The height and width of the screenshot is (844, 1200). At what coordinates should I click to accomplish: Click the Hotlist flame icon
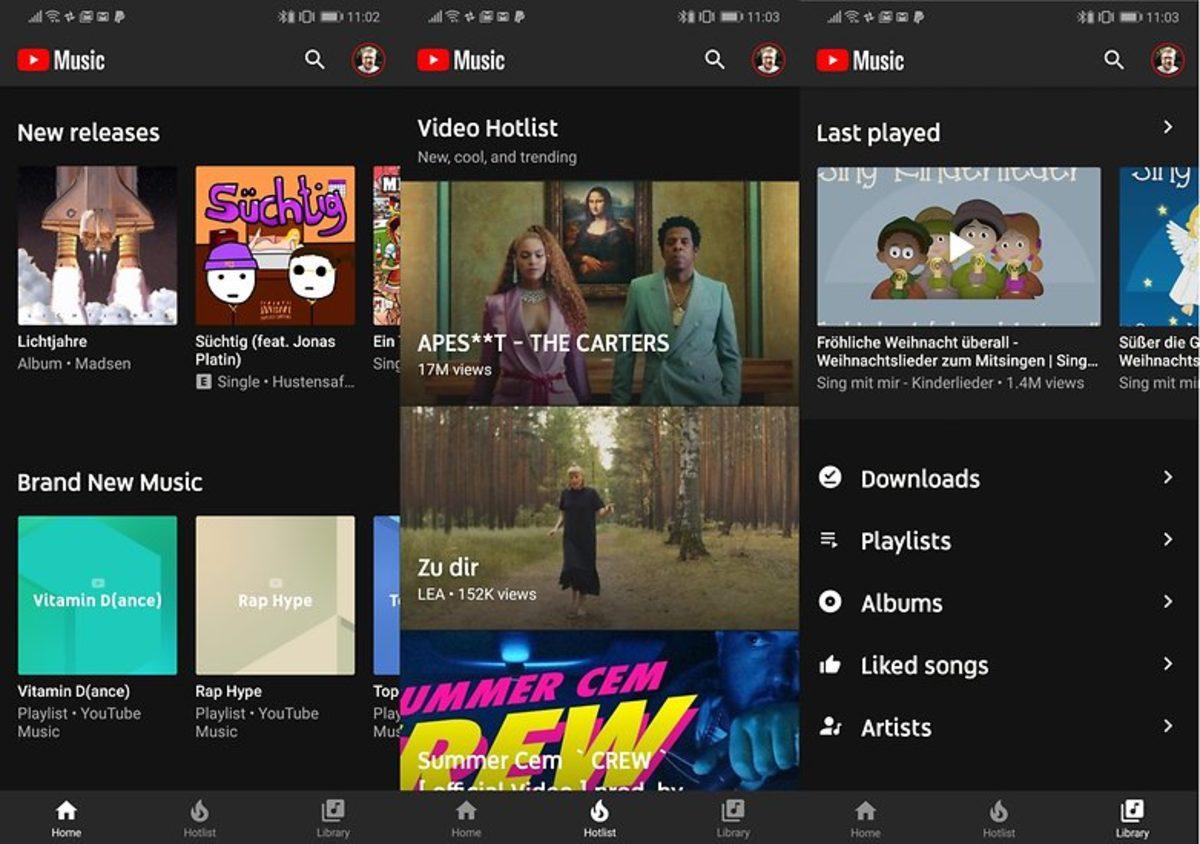(599, 810)
